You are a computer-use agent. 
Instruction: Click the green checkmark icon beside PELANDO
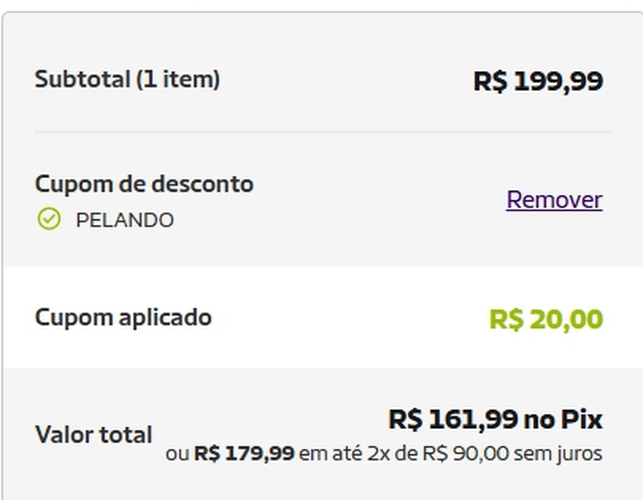click(x=48, y=219)
